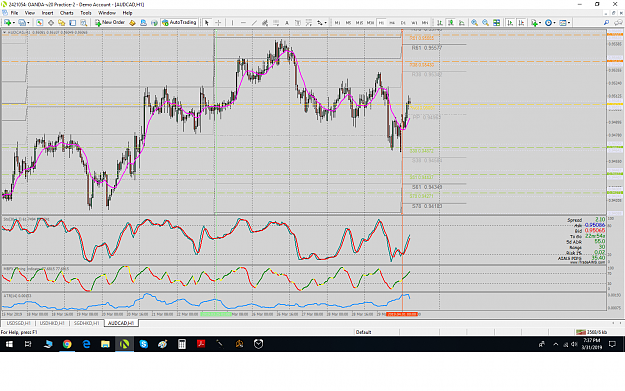The height and width of the screenshot is (391, 625).
Task: Select the D1 timeframe button
Action: (x=403, y=23)
